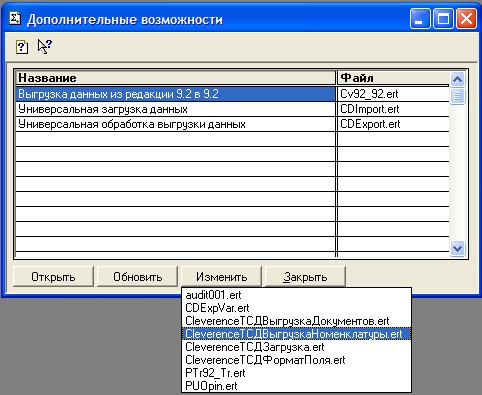Close the Дополнительные возможности window
The image size is (482, 395).
466,19
